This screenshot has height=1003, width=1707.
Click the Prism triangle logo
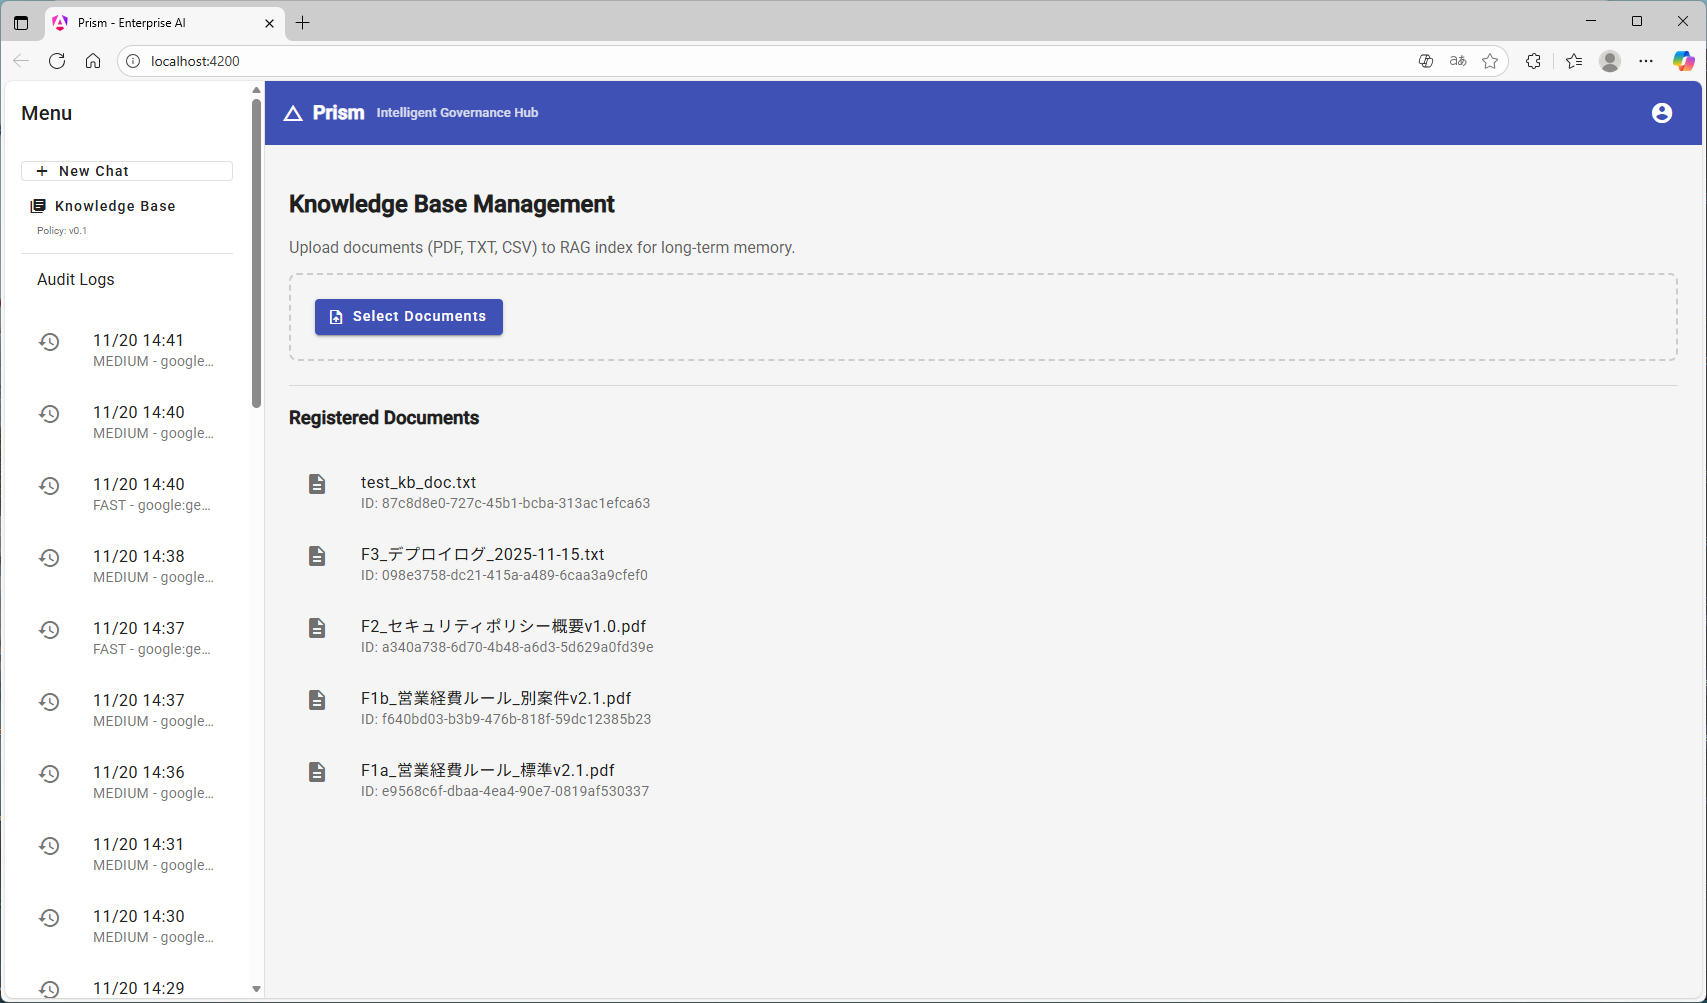(293, 113)
